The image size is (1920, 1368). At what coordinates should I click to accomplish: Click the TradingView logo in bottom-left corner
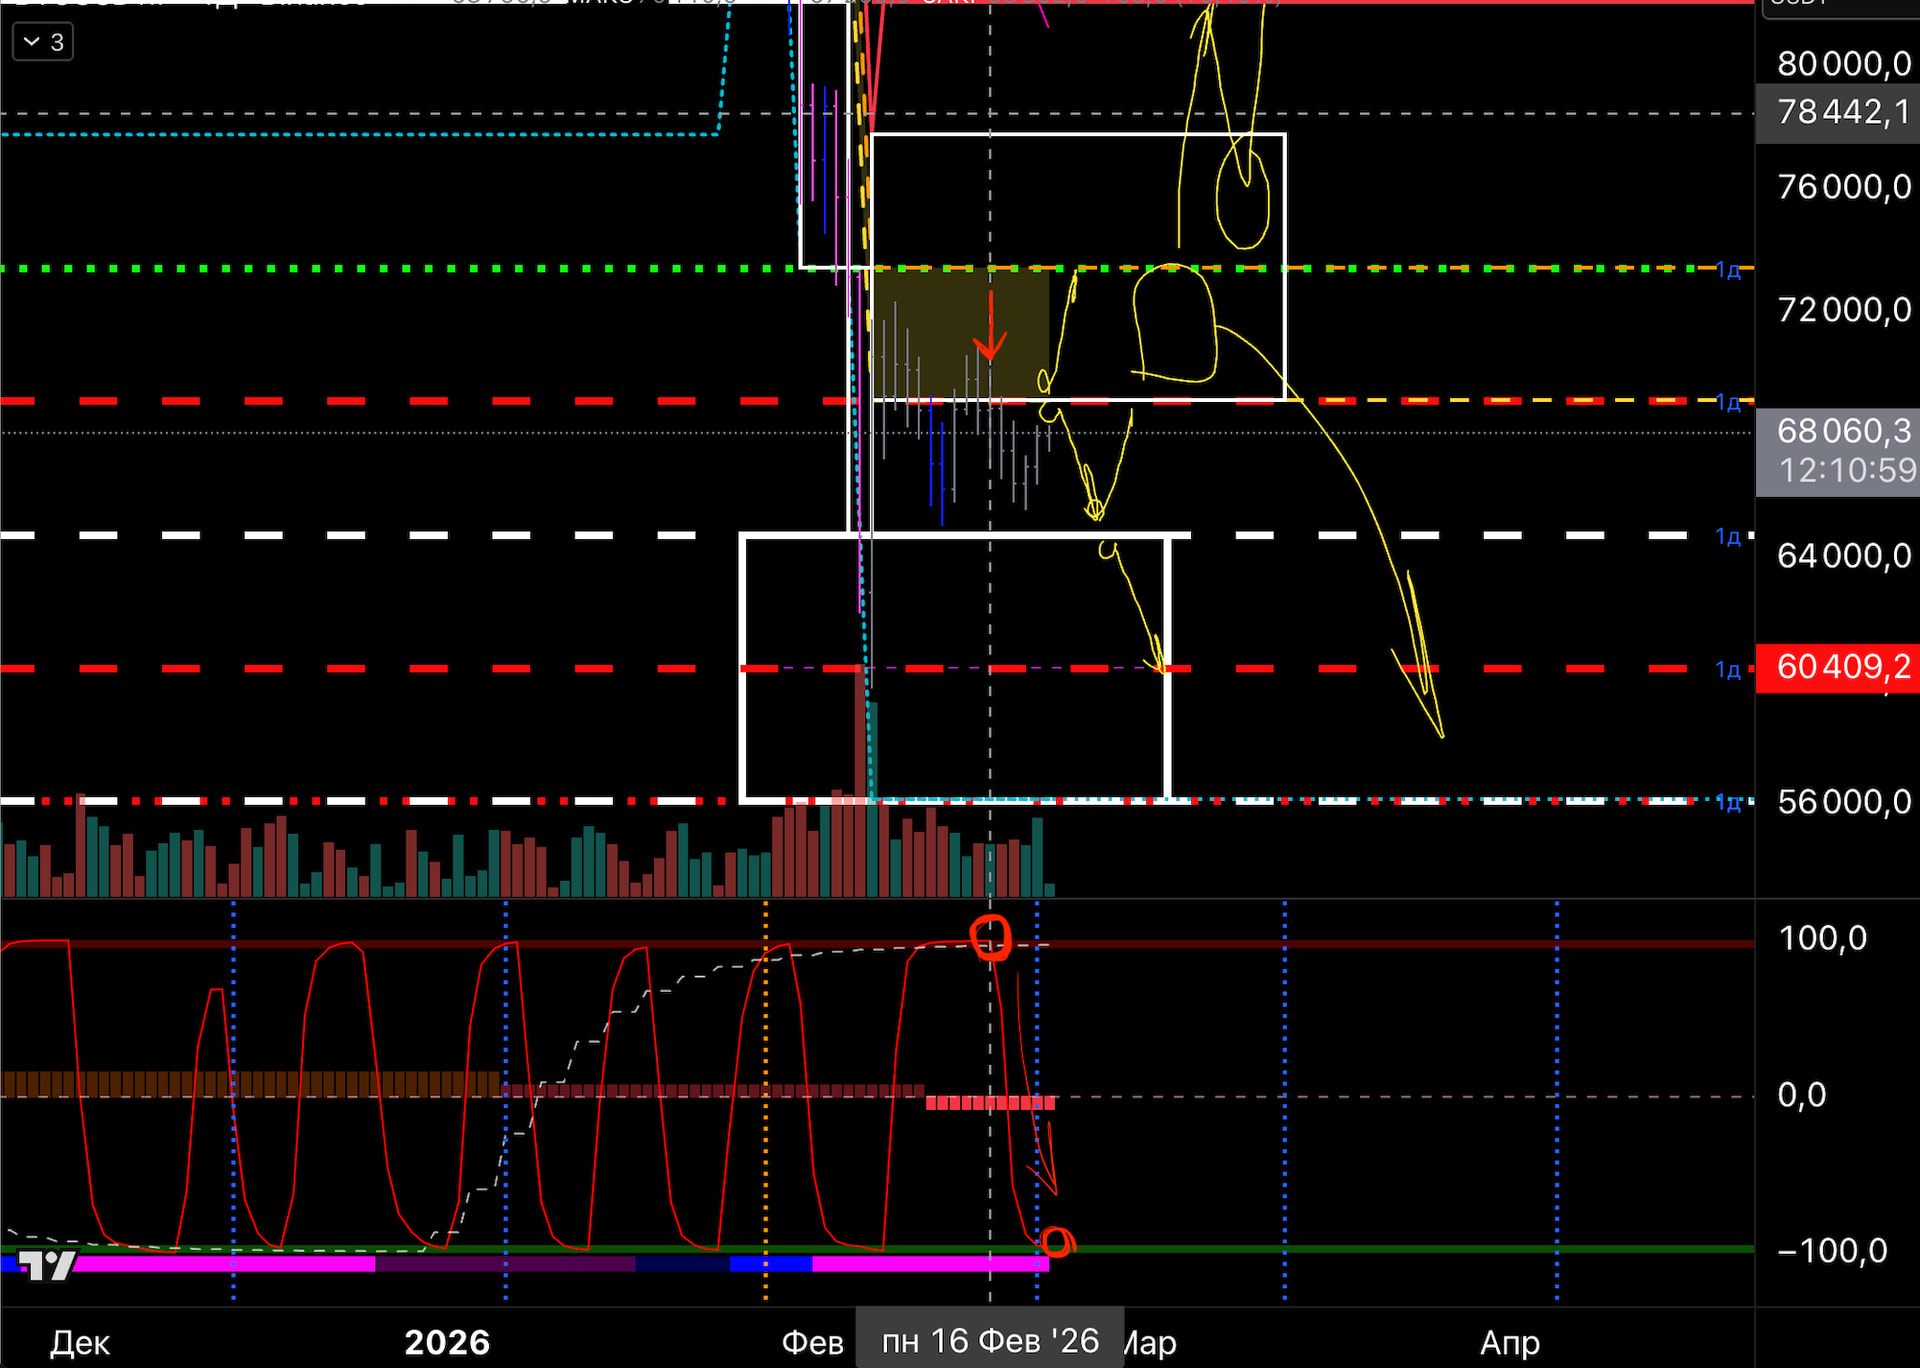47,1266
